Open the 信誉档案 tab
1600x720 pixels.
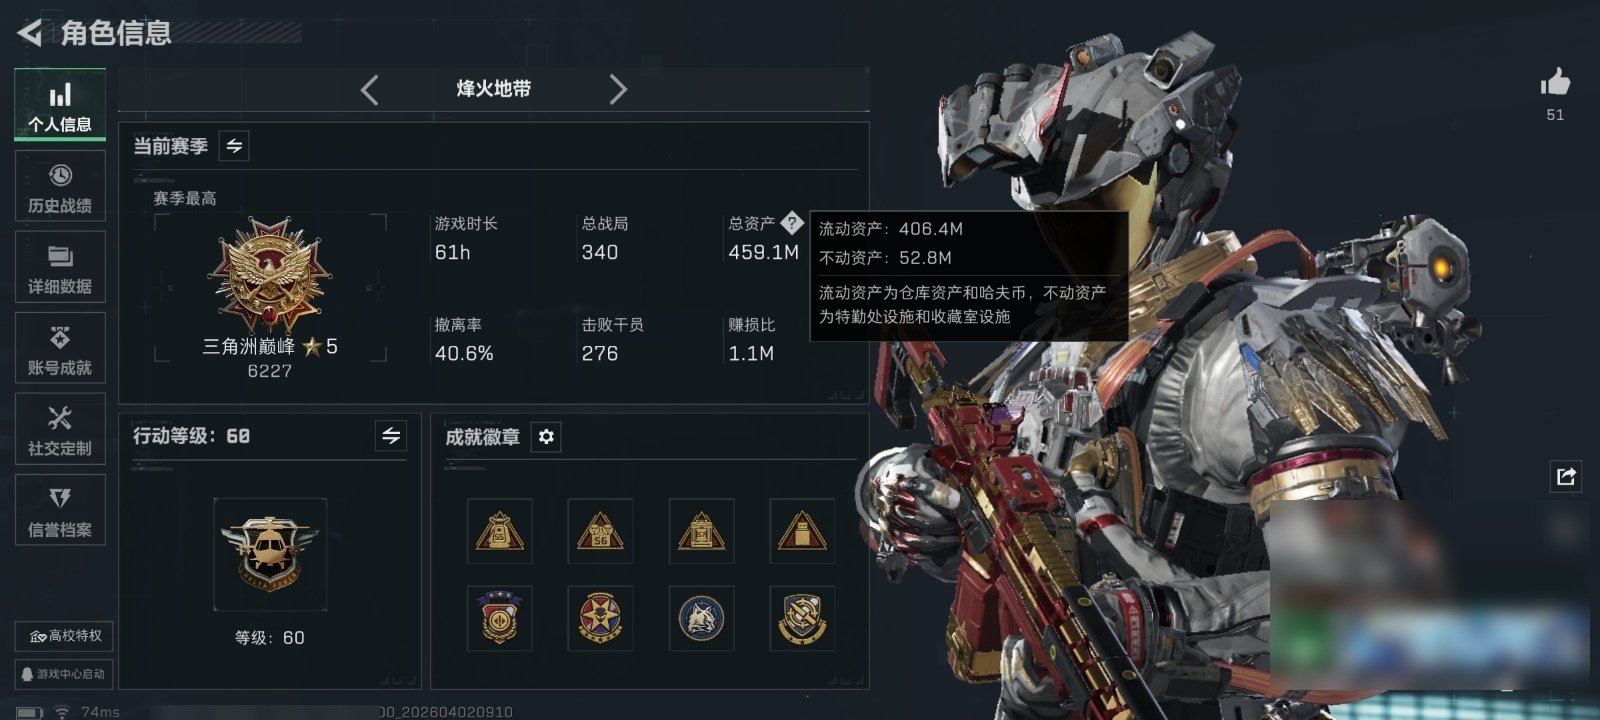60,510
